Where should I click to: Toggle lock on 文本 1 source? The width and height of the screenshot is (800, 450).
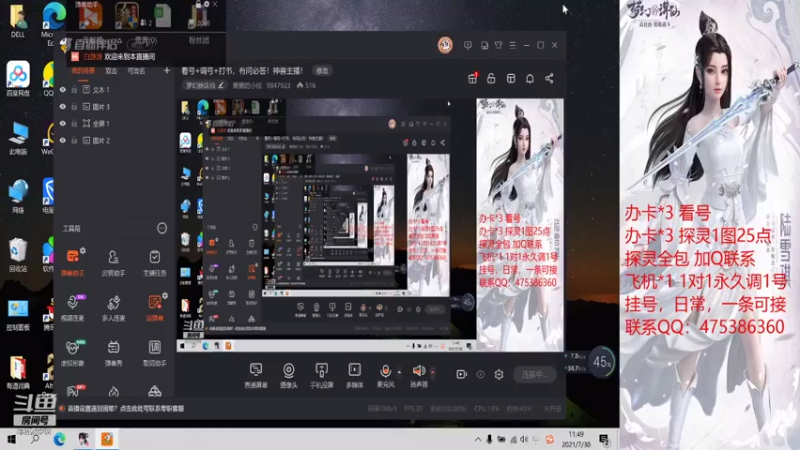pos(74,89)
